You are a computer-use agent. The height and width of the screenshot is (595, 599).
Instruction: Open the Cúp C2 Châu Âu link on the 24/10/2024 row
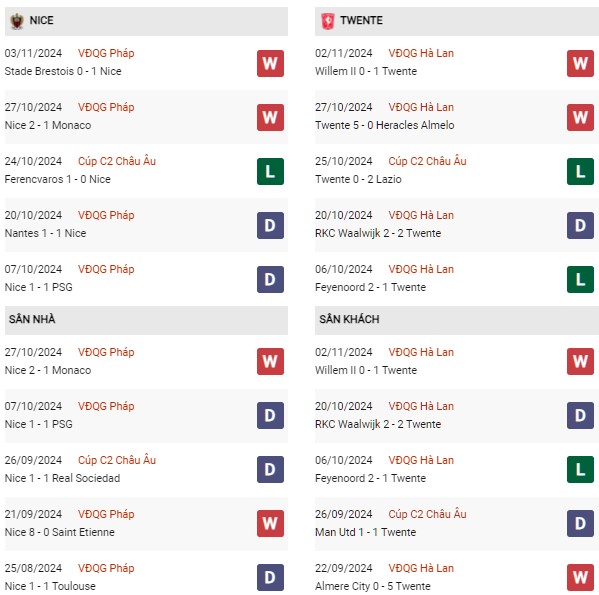pyautogui.click(x=117, y=161)
